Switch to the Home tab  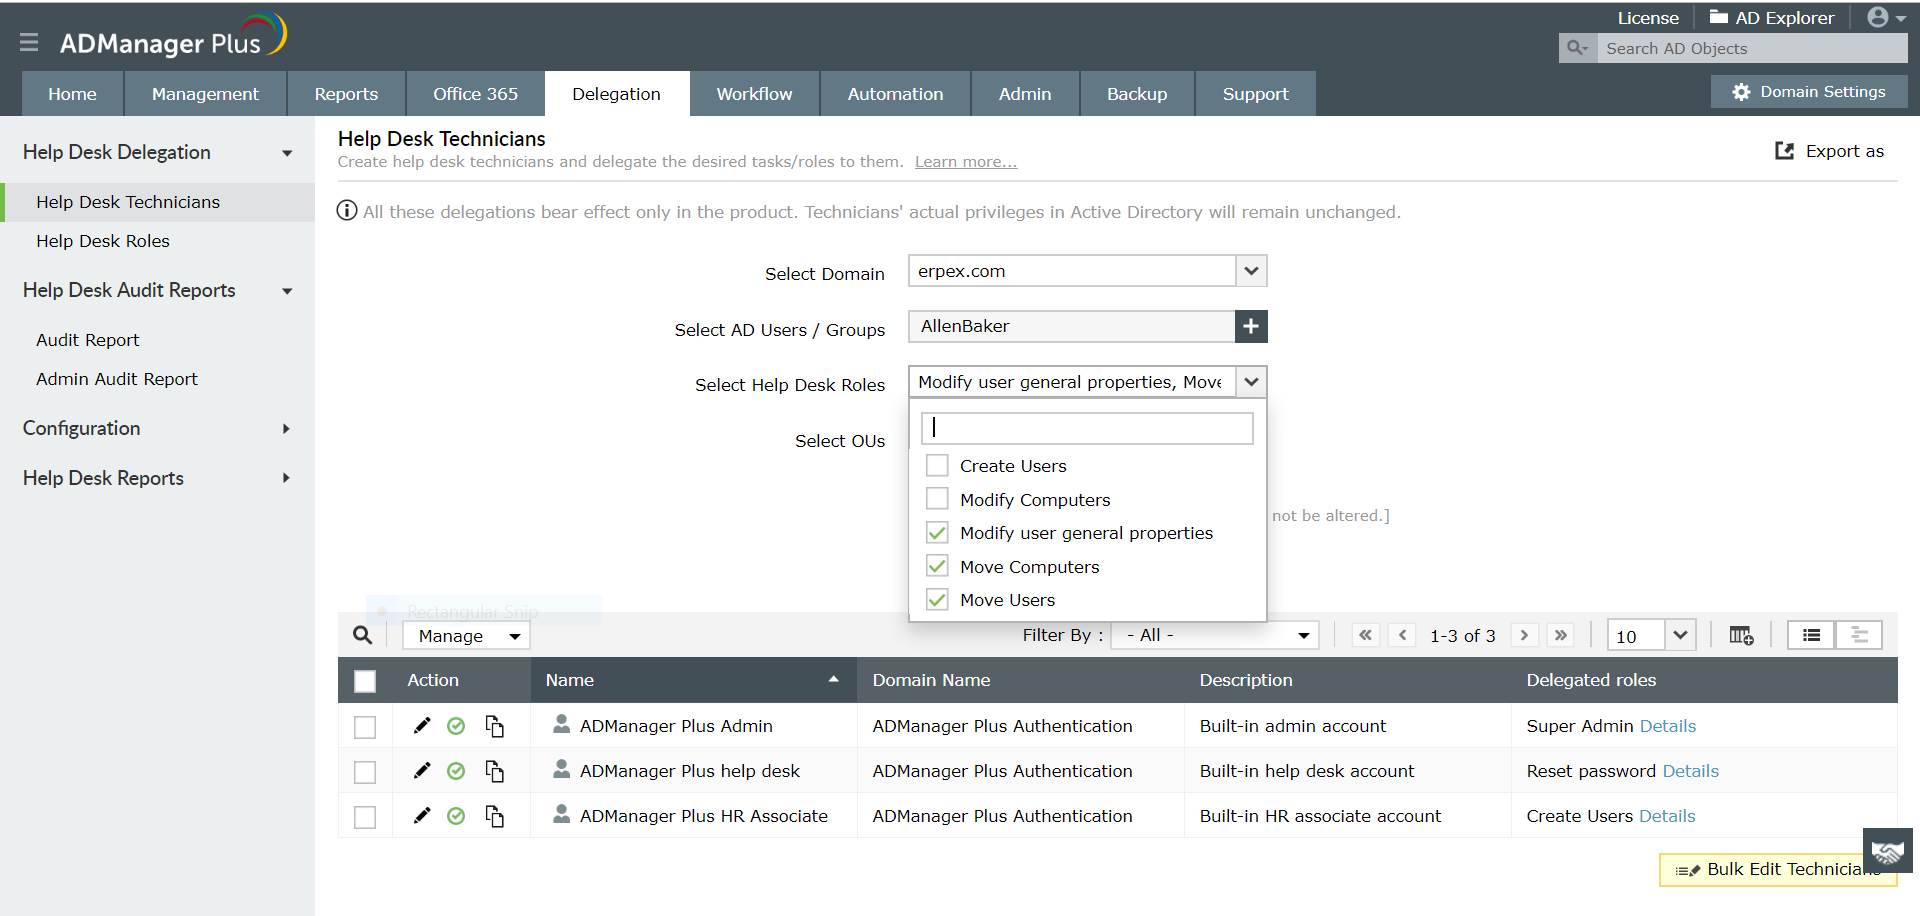[73, 94]
